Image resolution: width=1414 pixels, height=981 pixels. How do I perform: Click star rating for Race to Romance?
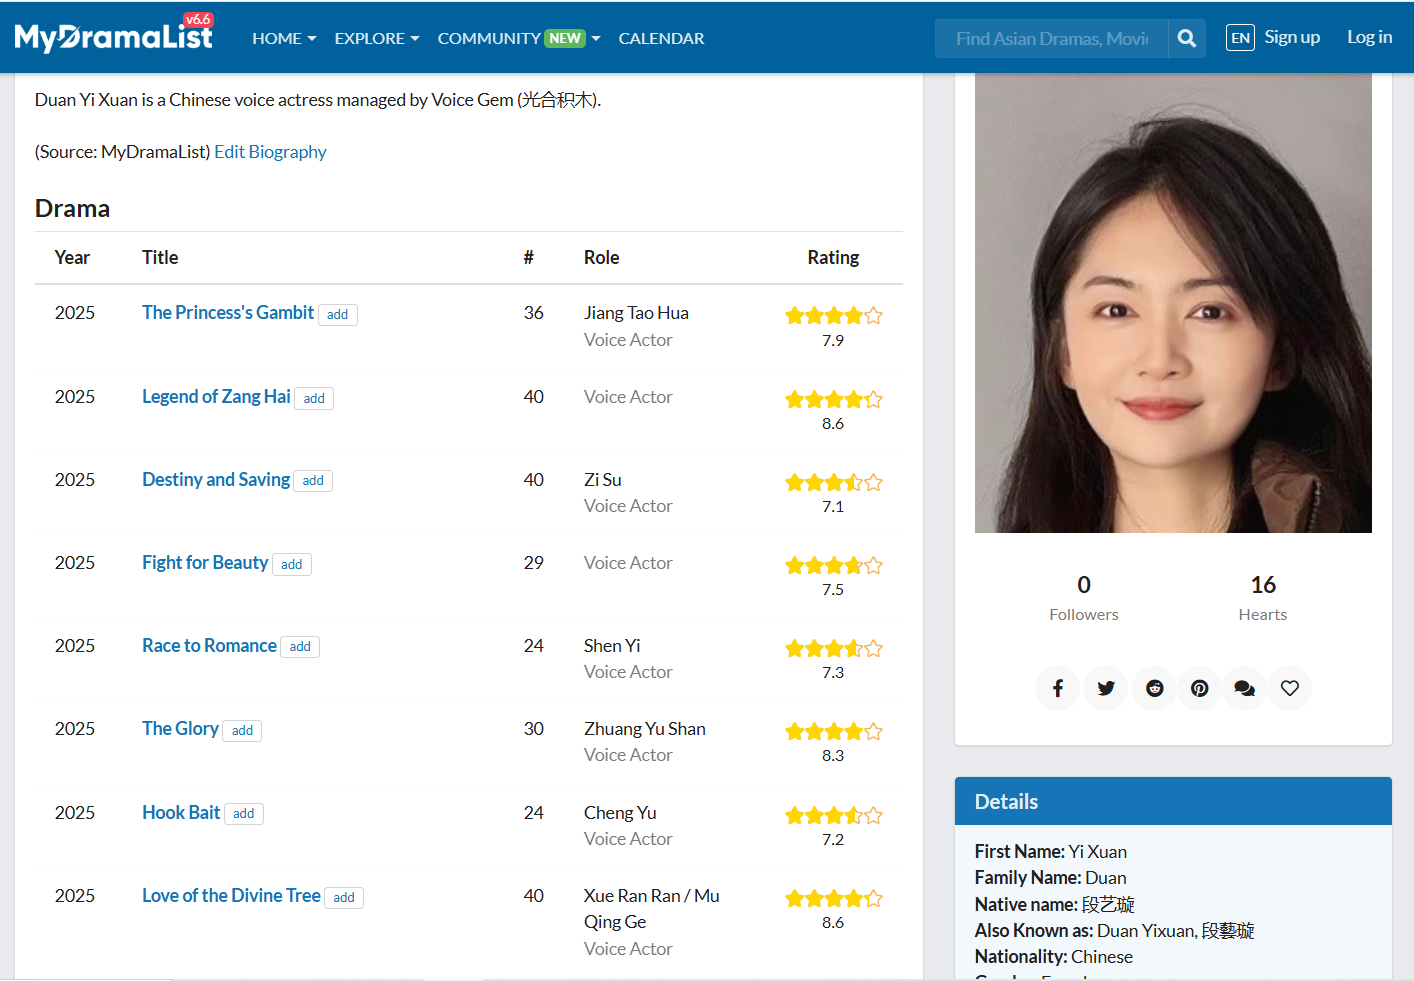833,649
